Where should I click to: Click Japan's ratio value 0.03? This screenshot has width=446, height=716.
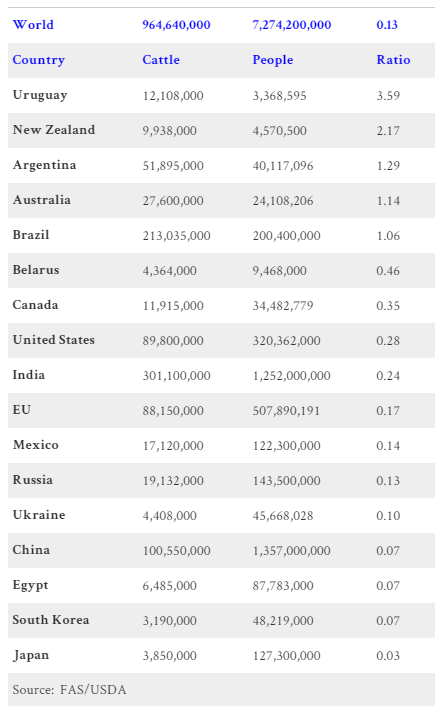388,656
